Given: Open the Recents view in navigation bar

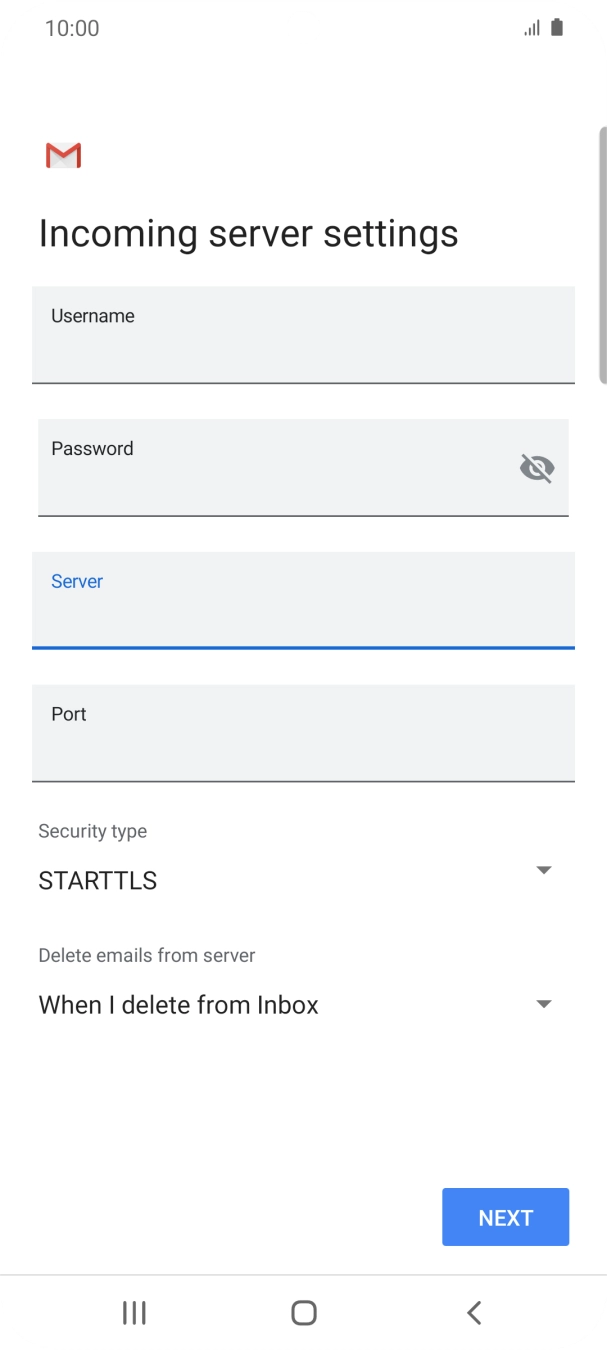Looking at the screenshot, I should coord(133,1313).
